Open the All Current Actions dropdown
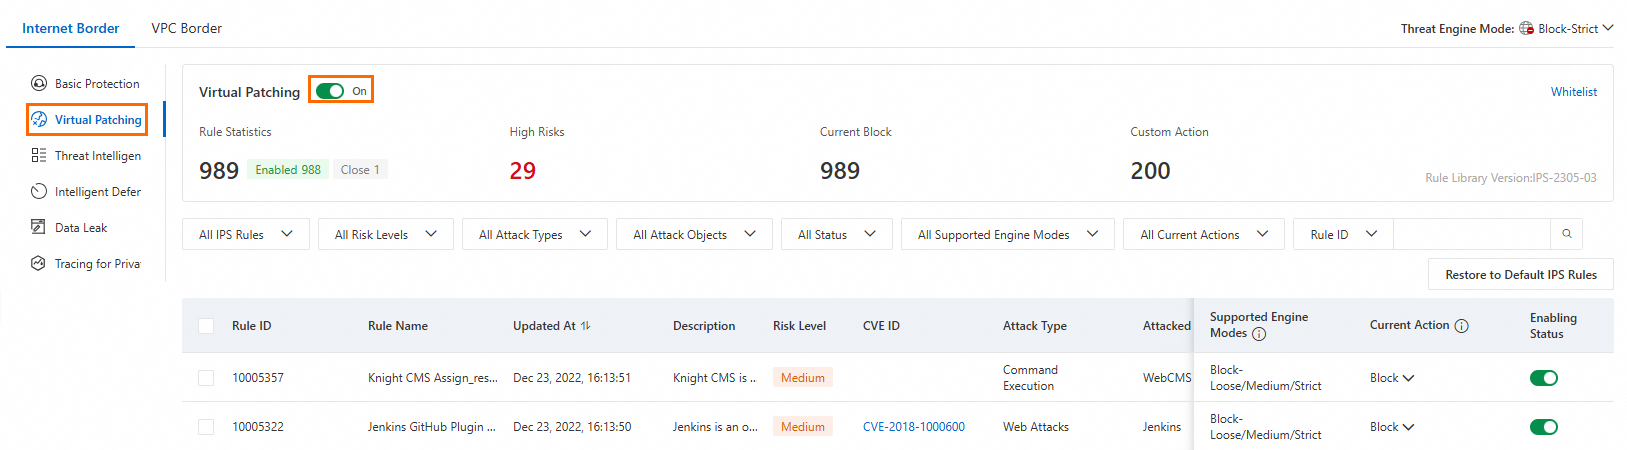Image resolution: width=1627 pixels, height=450 pixels. (1204, 234)
